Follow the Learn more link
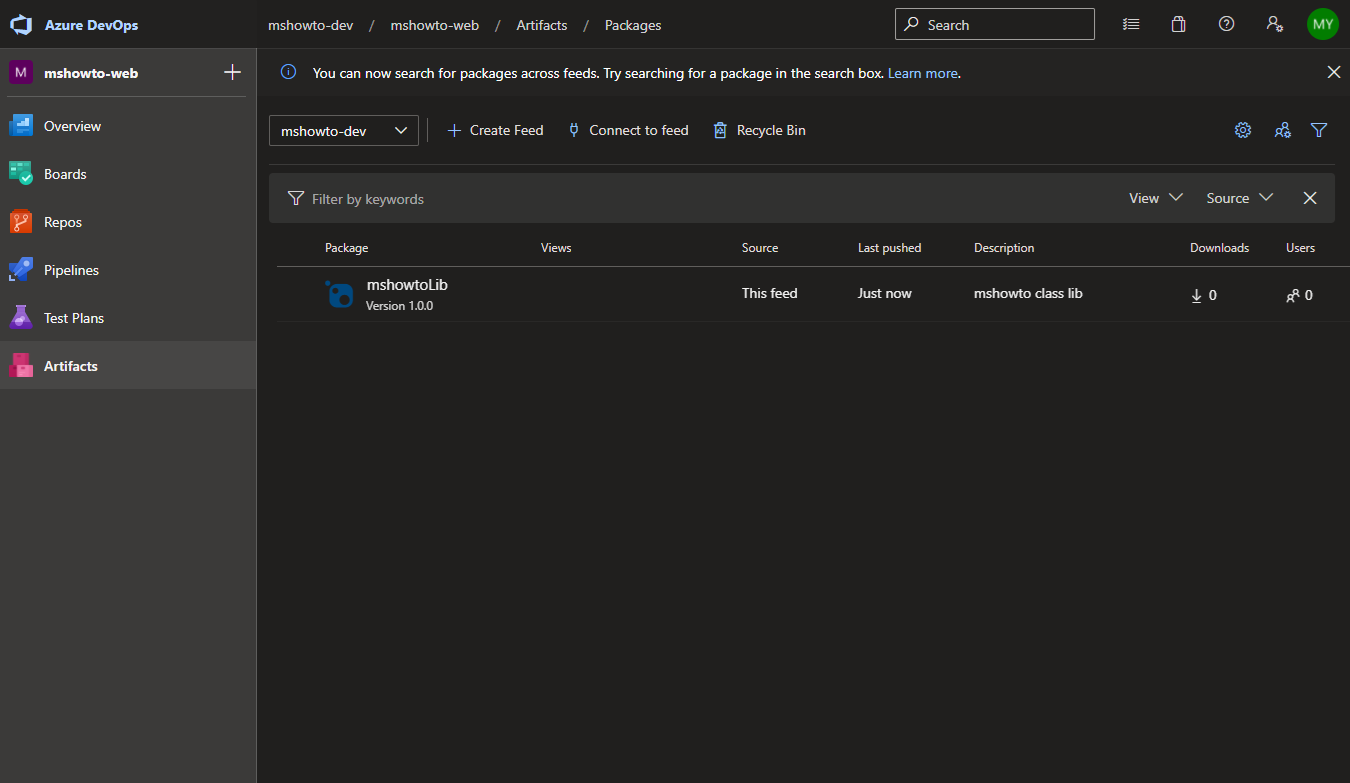Screen dimensions: 1350x783 (x=922, y=73)
